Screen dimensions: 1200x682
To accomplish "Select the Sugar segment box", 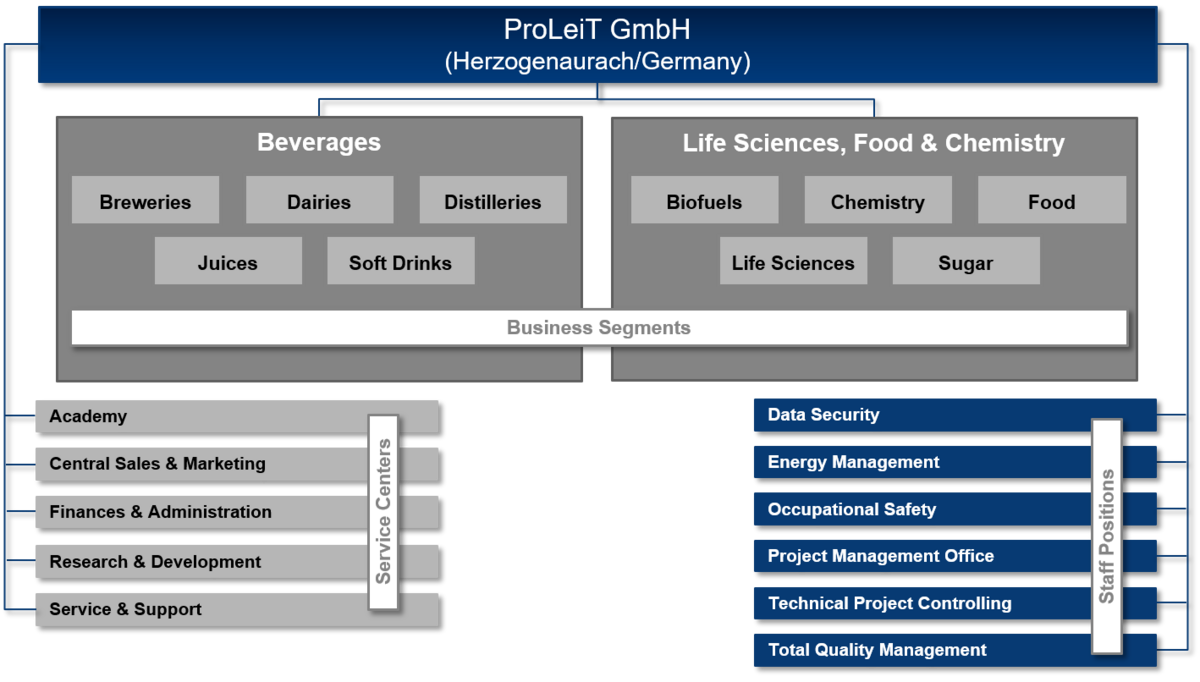I will point(965,261).
